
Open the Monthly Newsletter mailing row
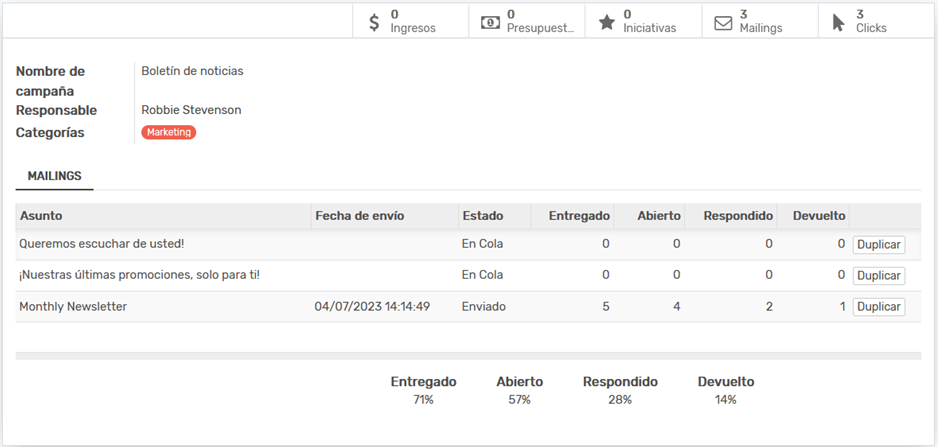[73, 307]
